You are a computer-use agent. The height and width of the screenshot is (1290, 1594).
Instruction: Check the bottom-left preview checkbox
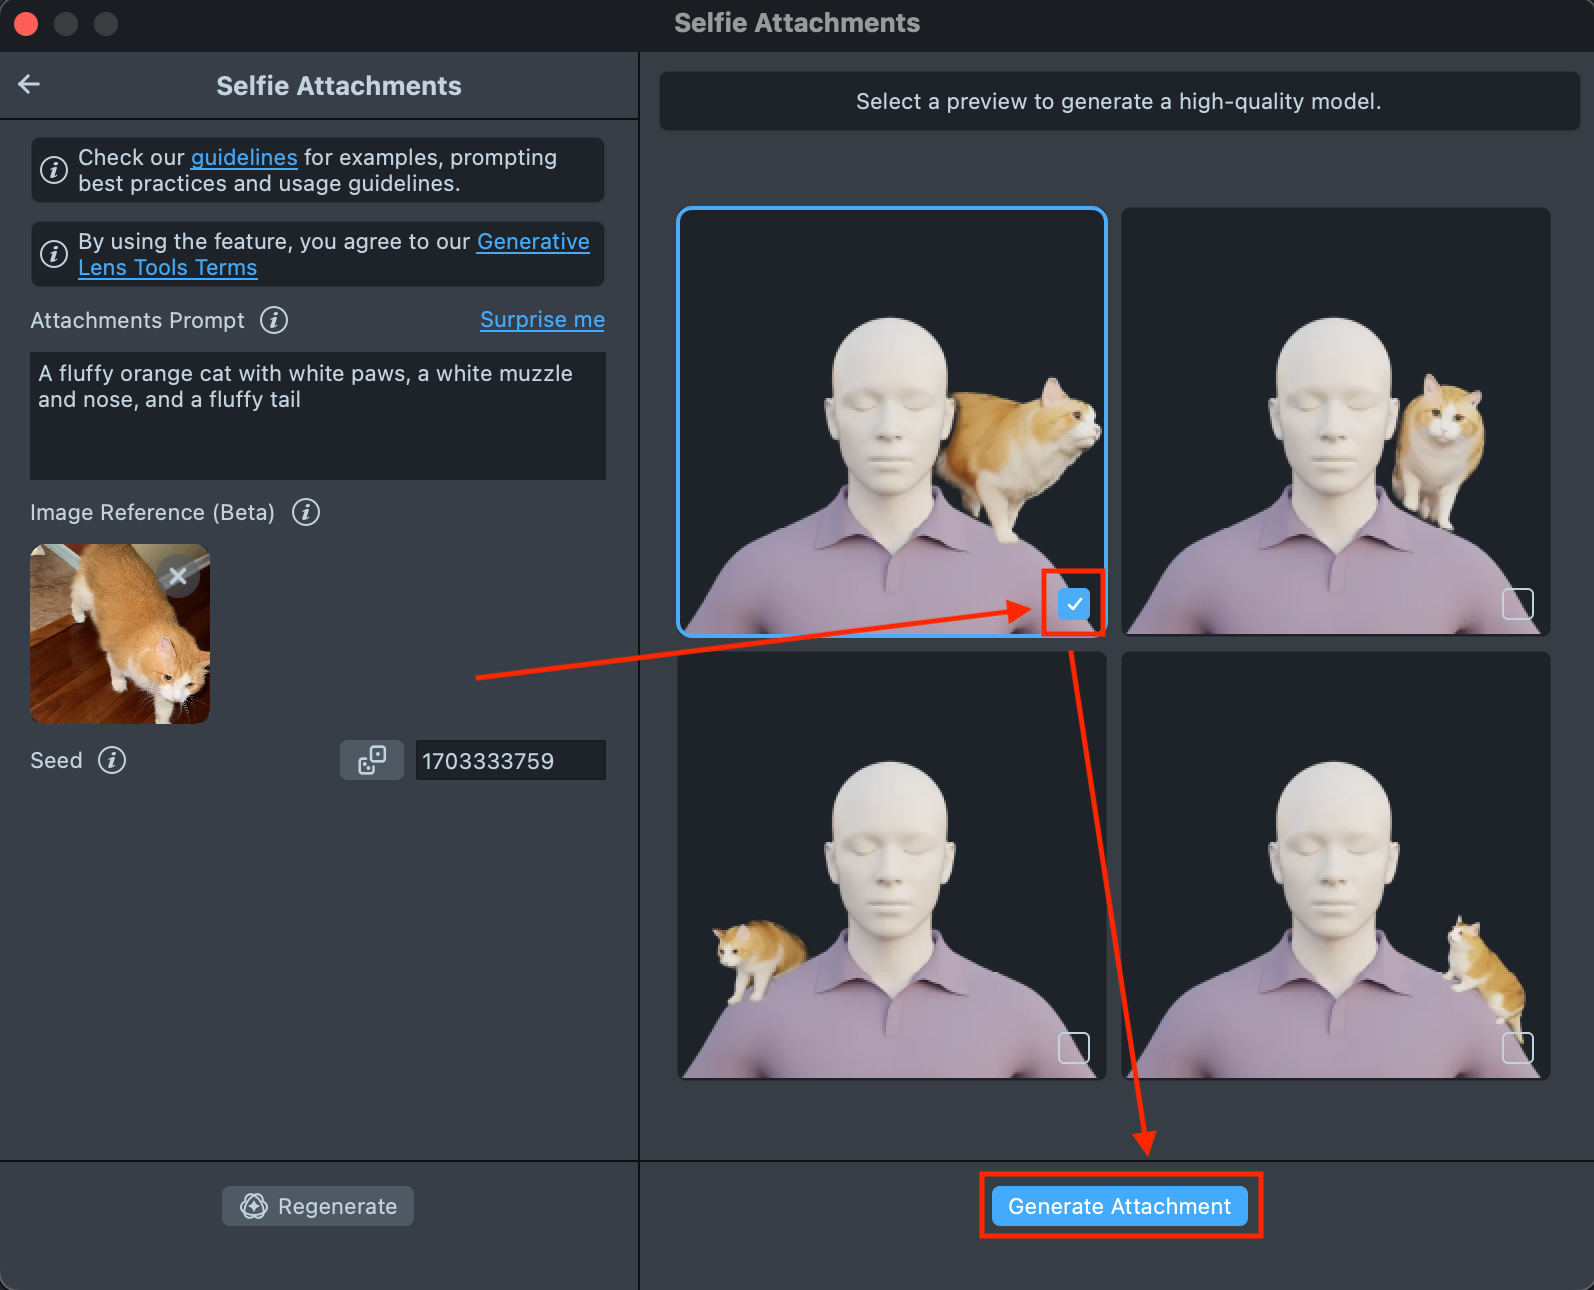tap(1073, 1047)
